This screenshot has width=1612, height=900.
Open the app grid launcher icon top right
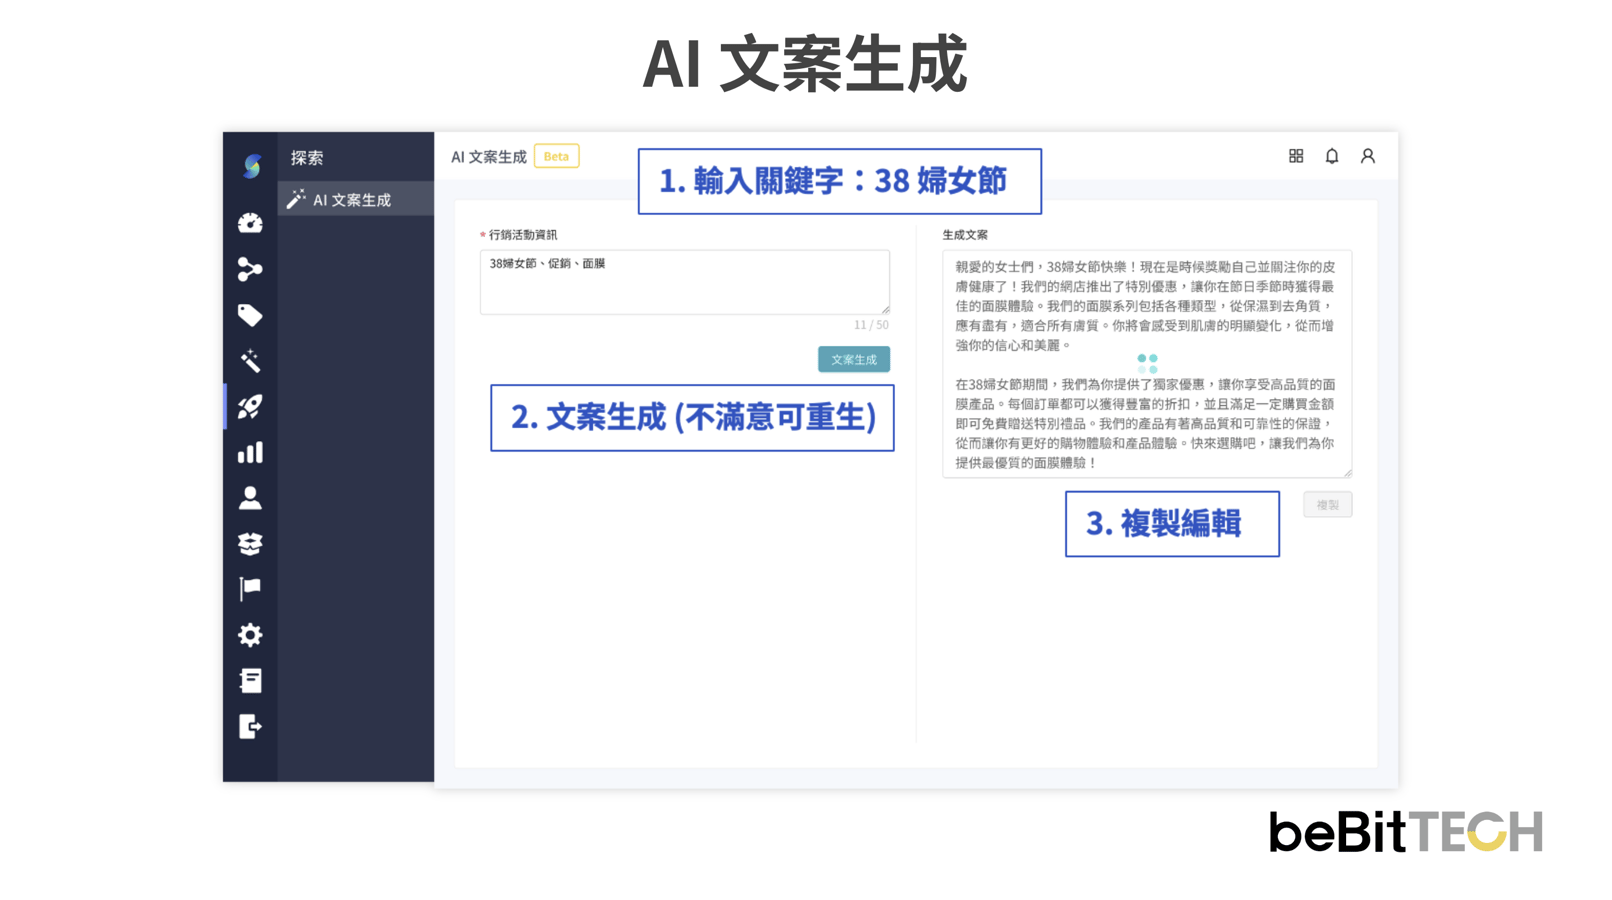tap(1295, 156)
